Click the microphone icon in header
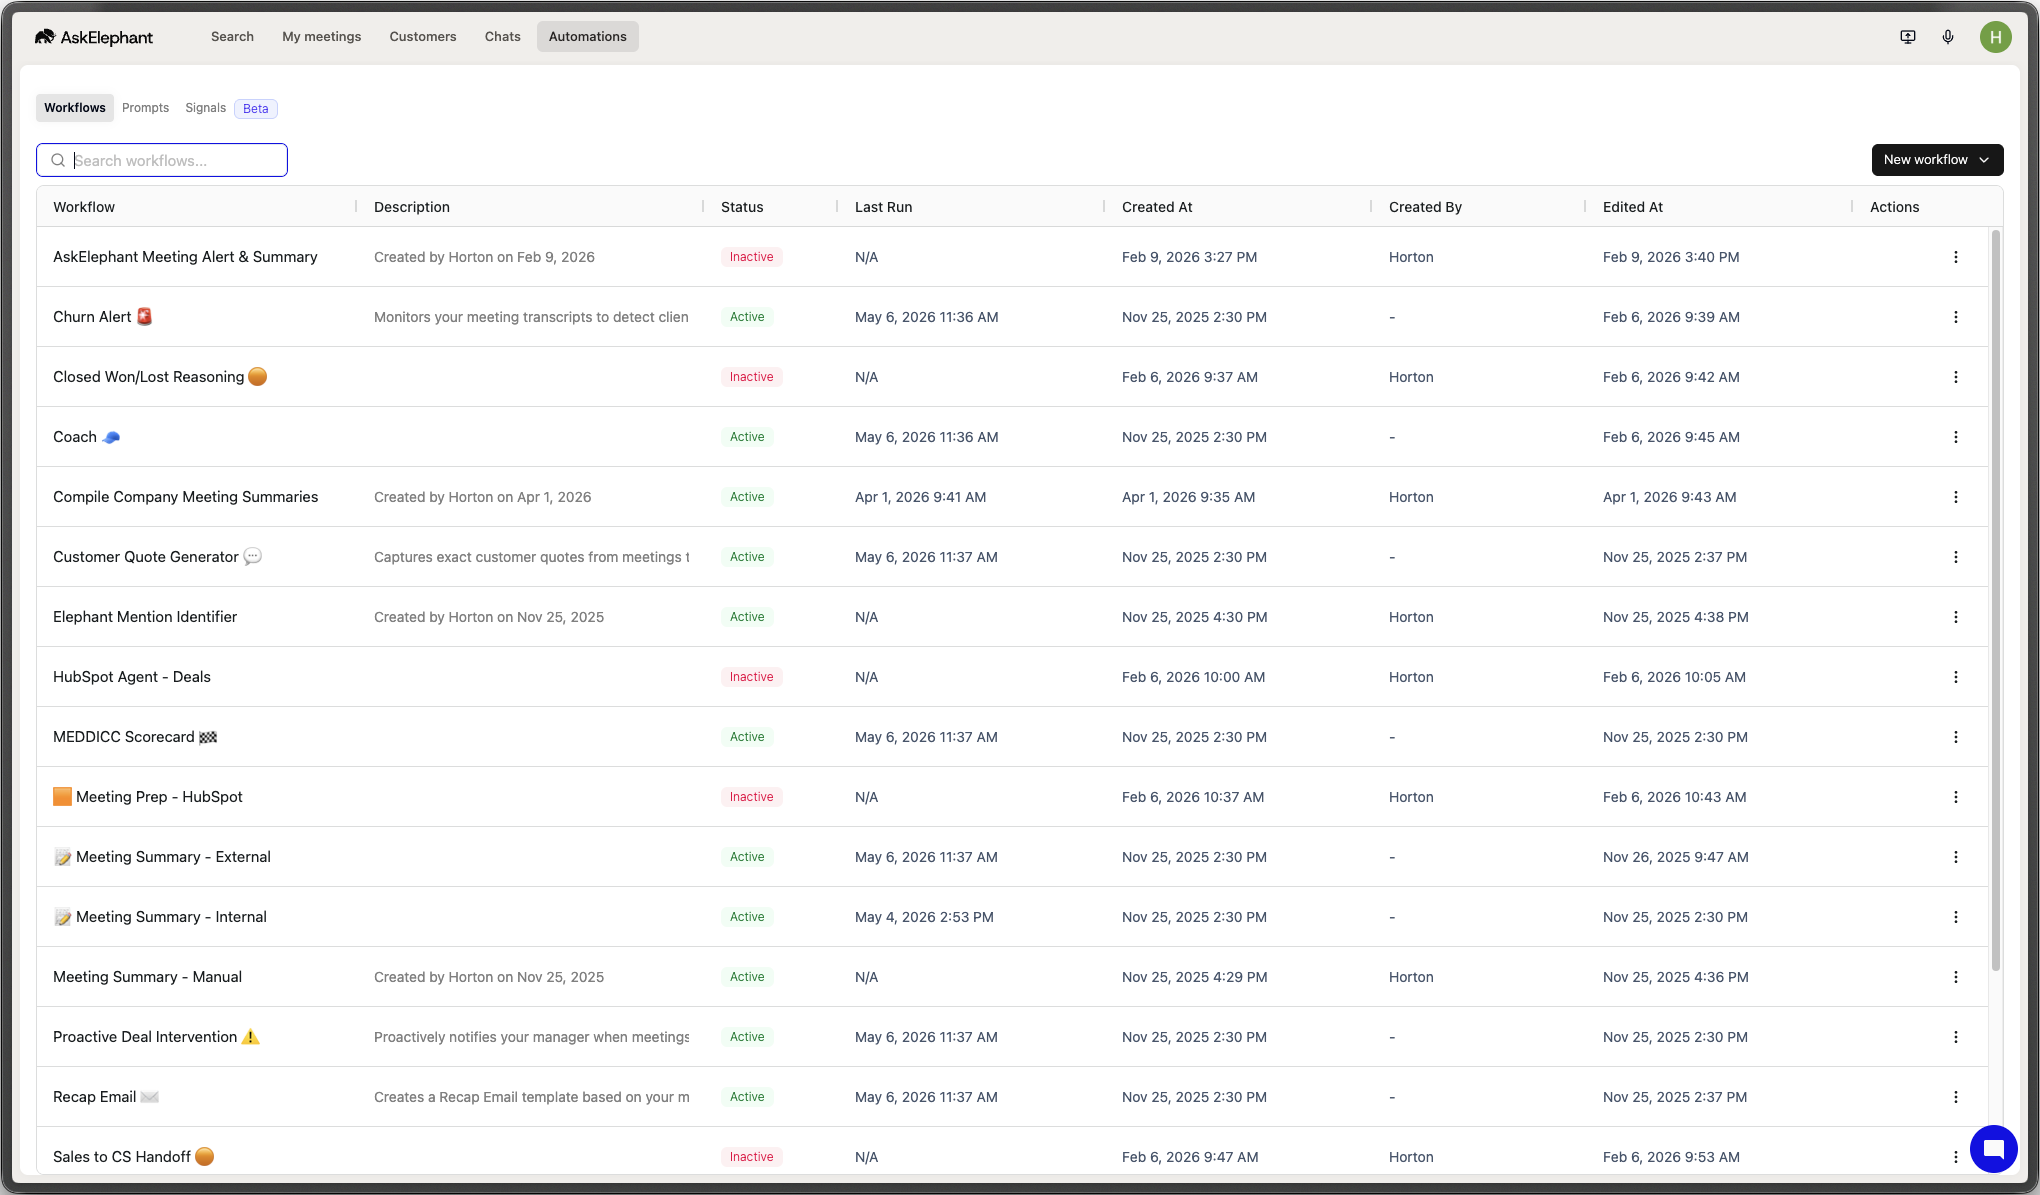Viewport: 2040px width, 1195px height. 1948,37
